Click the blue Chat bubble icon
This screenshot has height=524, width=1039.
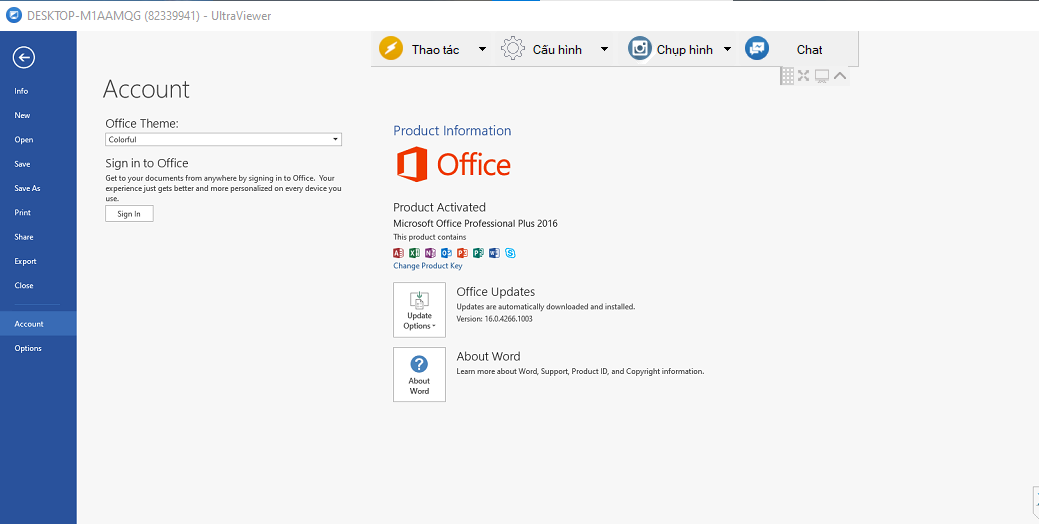click(x=757, y=48)
